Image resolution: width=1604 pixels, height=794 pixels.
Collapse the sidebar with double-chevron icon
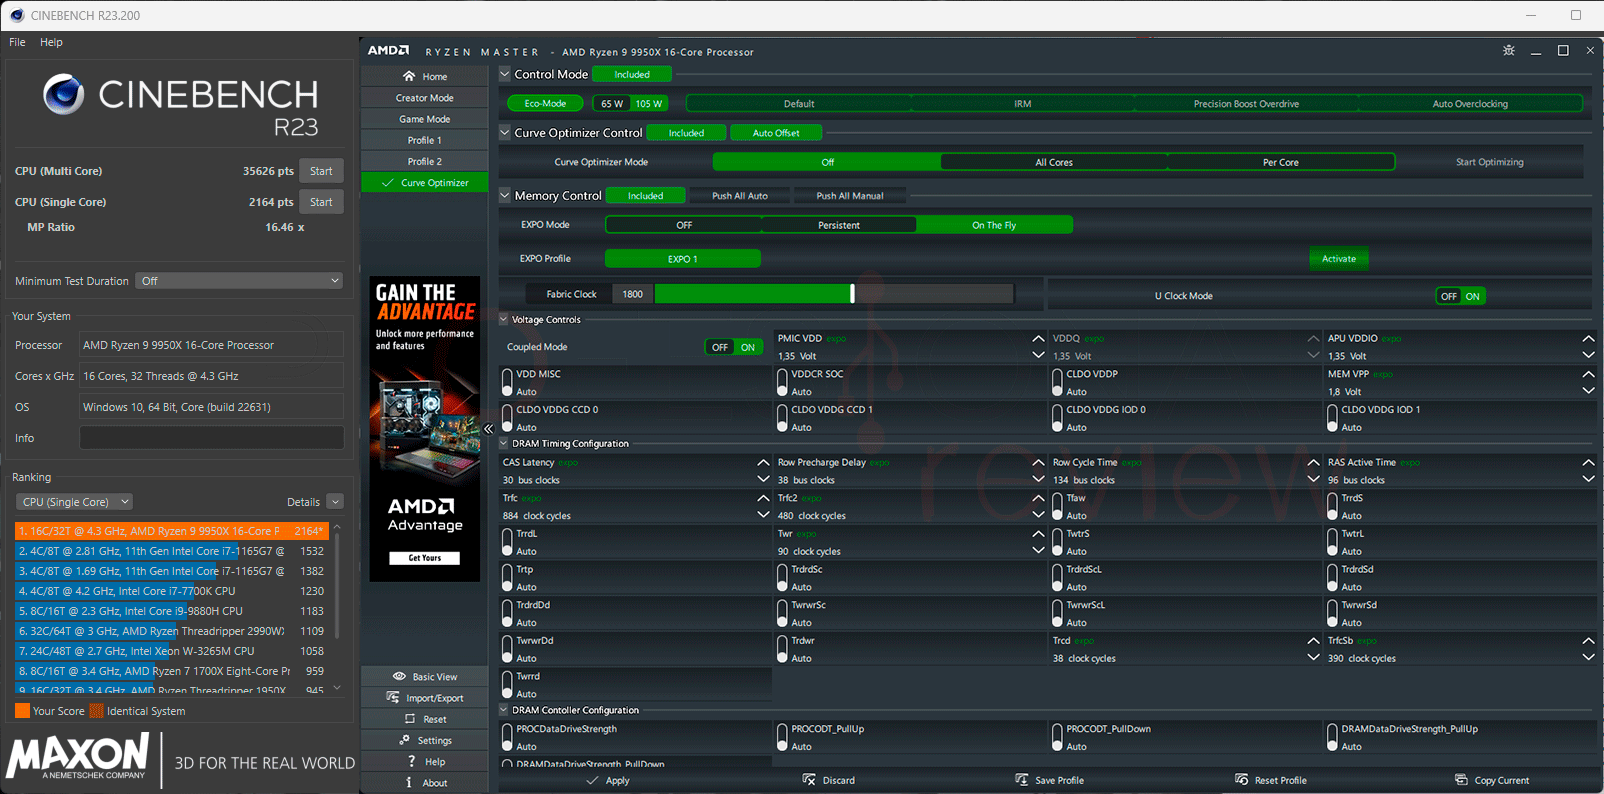[x=489, y=428]
